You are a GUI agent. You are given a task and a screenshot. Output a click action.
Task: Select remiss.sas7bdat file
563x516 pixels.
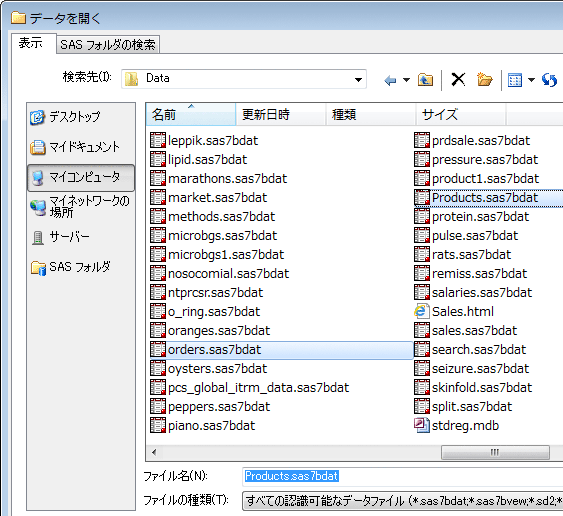471,274
